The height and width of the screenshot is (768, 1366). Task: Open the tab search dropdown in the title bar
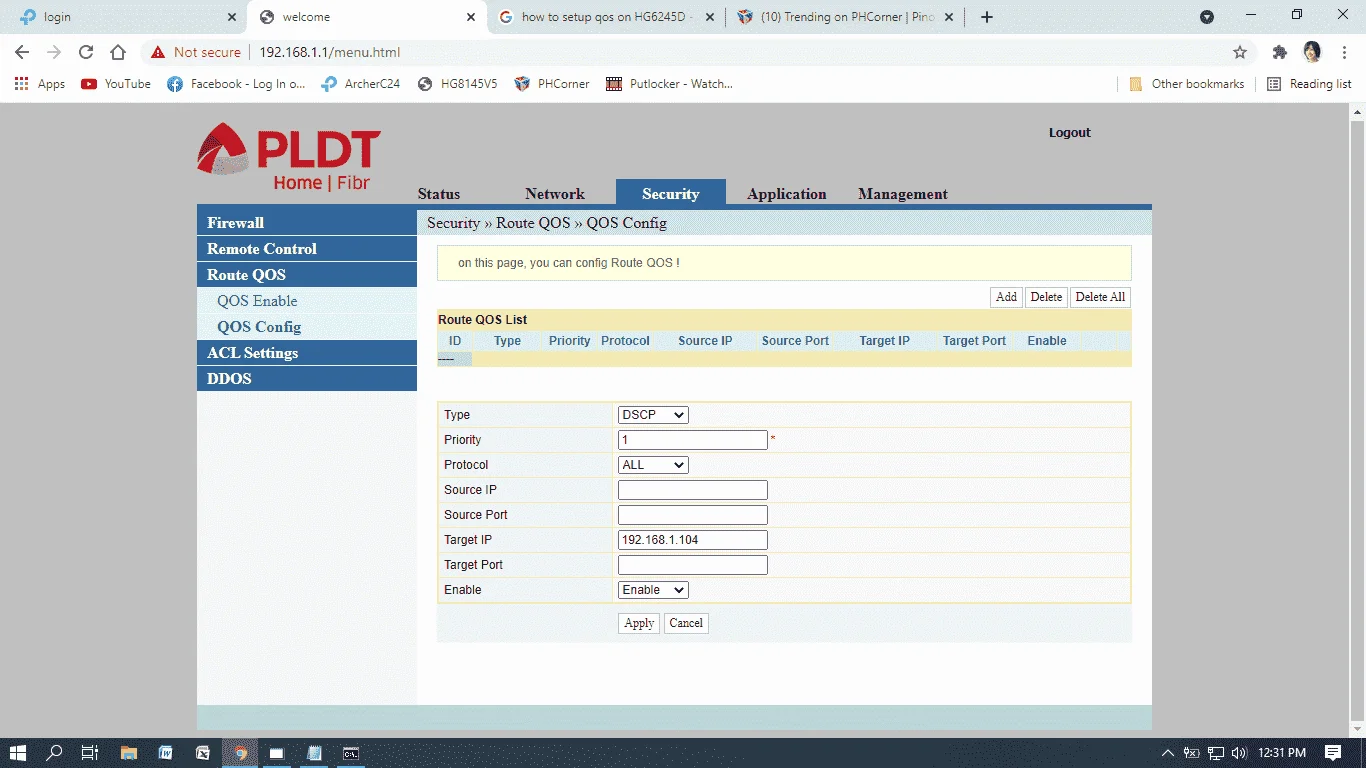pos(1207,17)
